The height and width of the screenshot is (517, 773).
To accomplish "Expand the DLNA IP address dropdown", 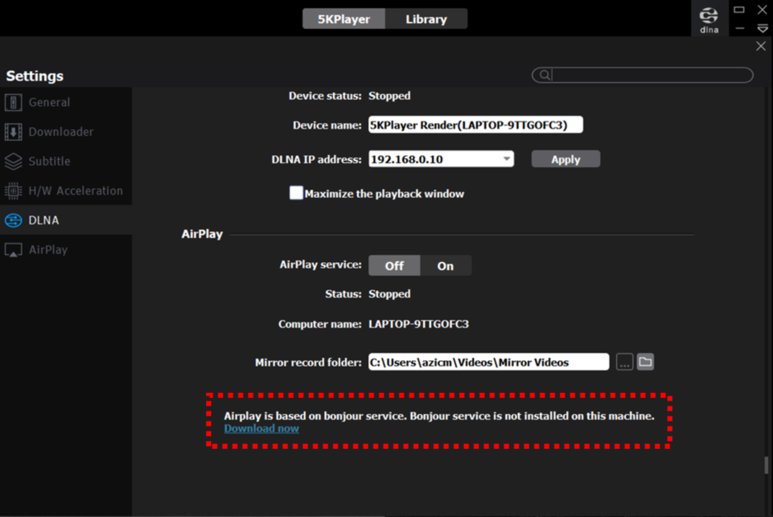I will point(506,159).
